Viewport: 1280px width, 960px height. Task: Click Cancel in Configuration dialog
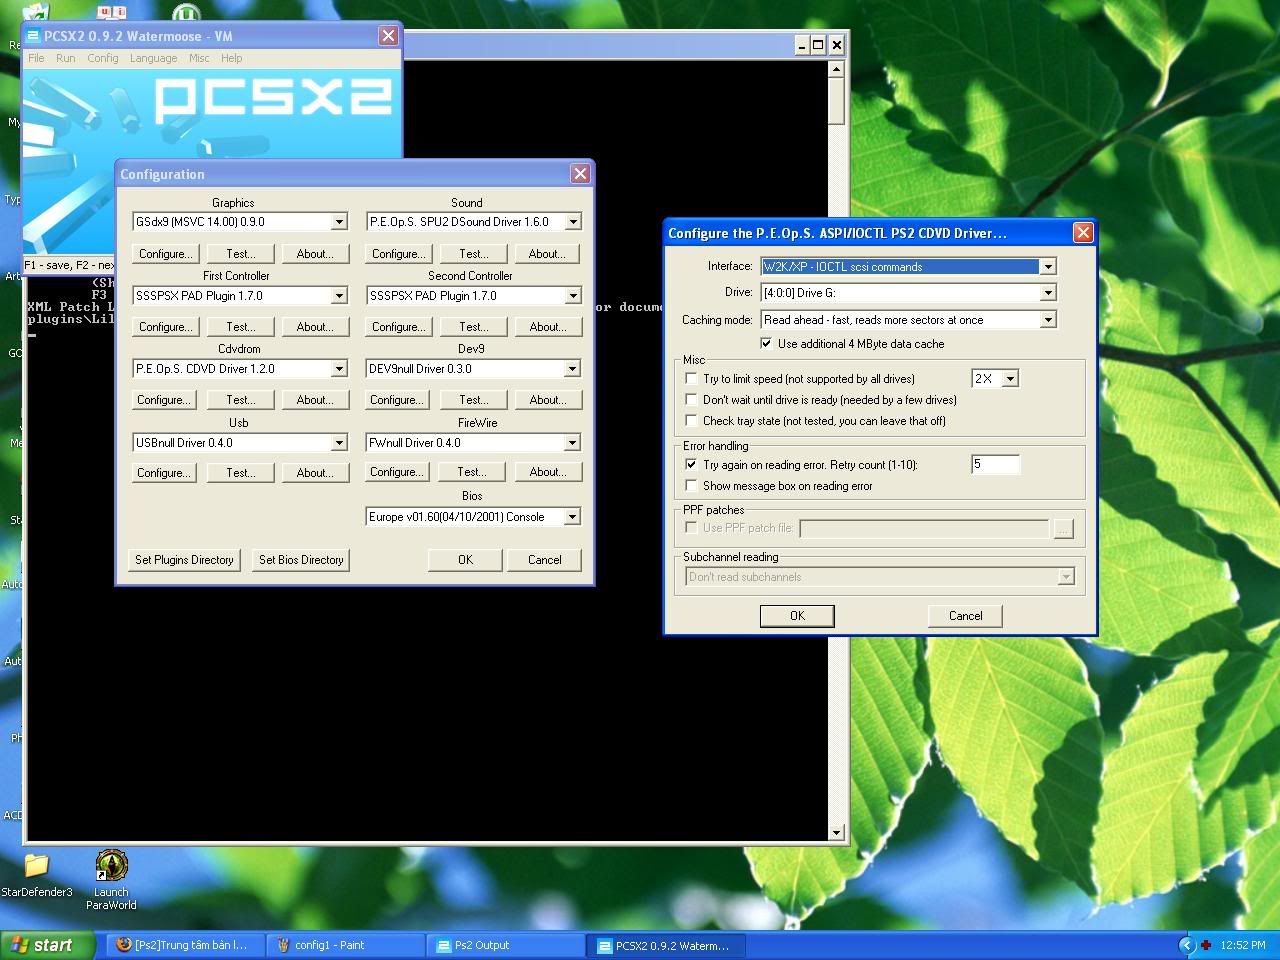pyautogui.click(x=545, y=560)
